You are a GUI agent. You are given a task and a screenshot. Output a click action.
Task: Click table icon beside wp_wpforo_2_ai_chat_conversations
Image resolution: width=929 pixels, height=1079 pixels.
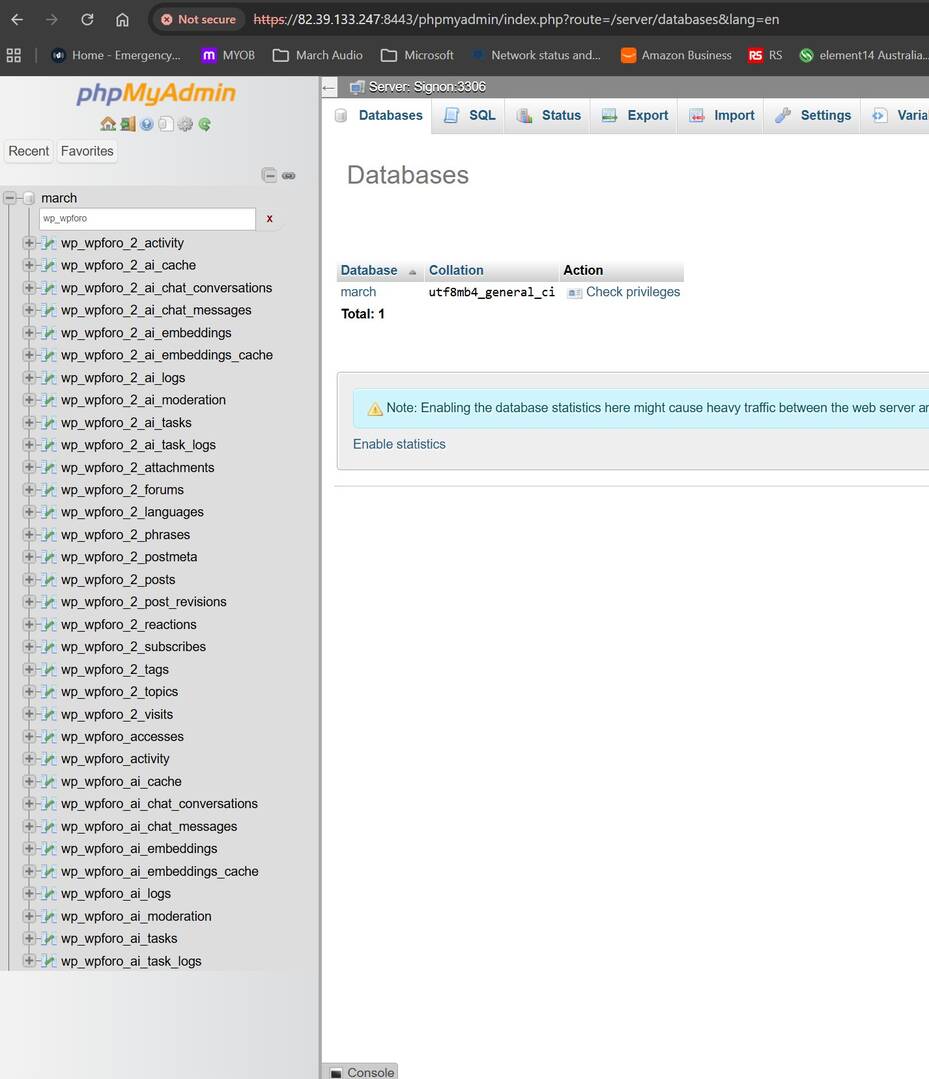48,288
